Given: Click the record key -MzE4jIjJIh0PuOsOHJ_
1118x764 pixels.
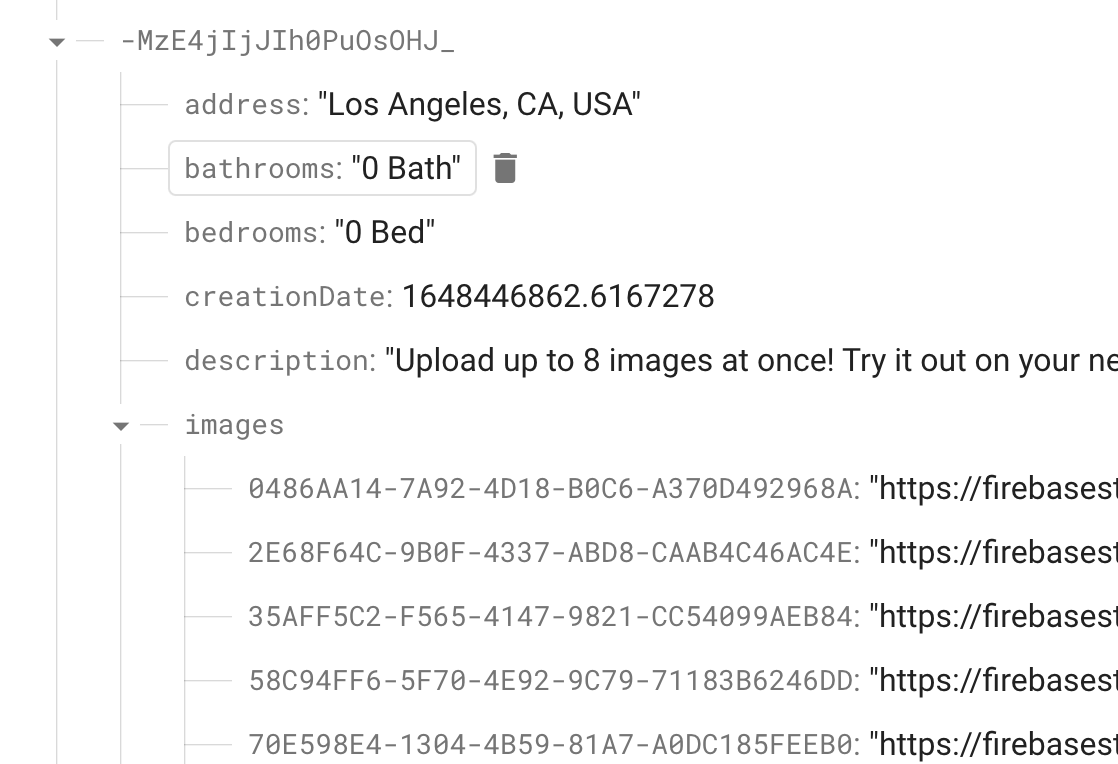Looking at the screenshot, I should pyautogui.click(x=290, y=40).
